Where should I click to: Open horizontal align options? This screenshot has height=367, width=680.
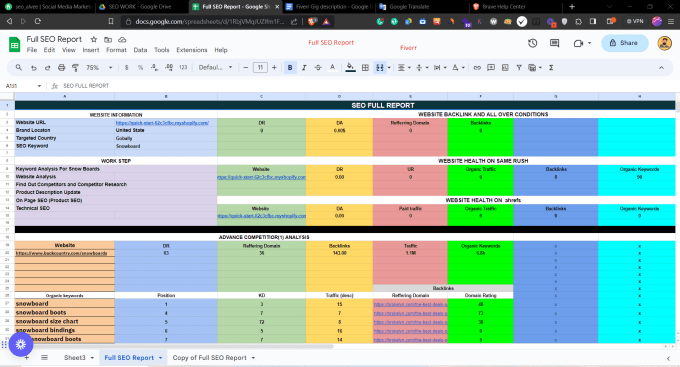pyautogui.click(x=404, y=68)
